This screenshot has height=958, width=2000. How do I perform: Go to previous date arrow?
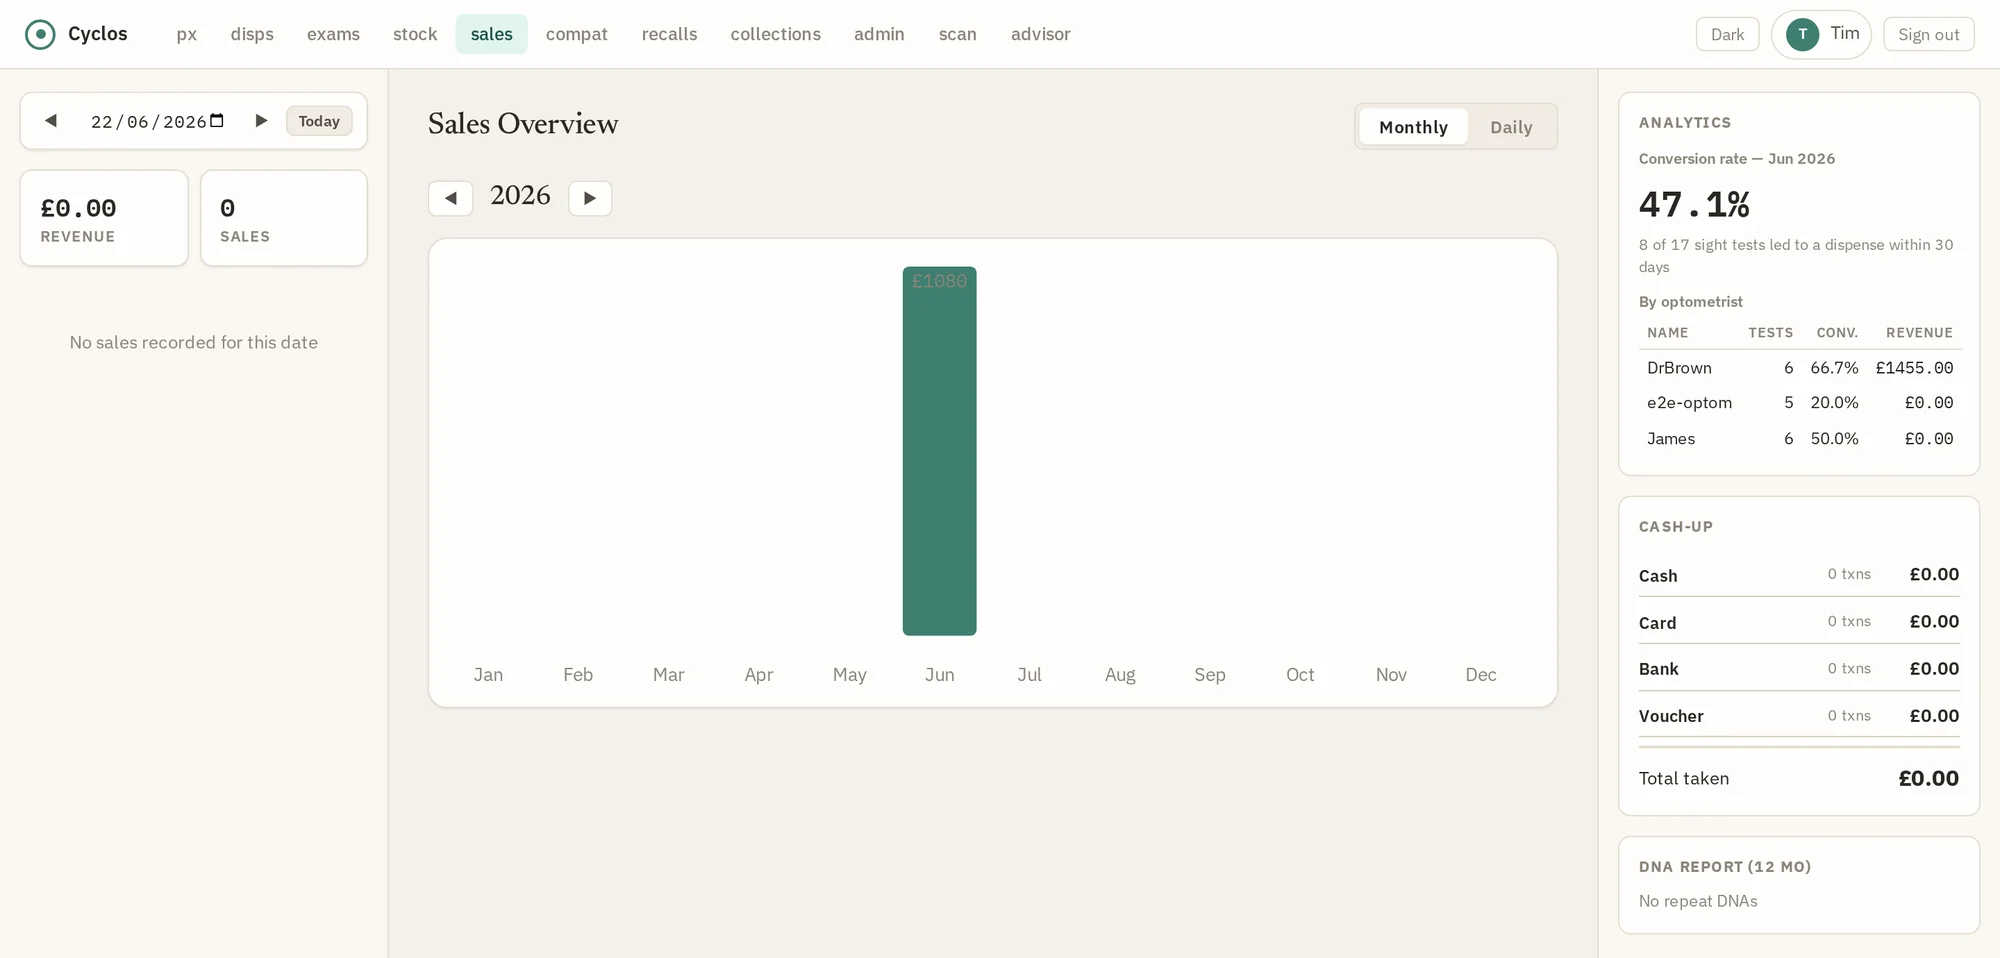pyautogui.click(x=51, y=121)
